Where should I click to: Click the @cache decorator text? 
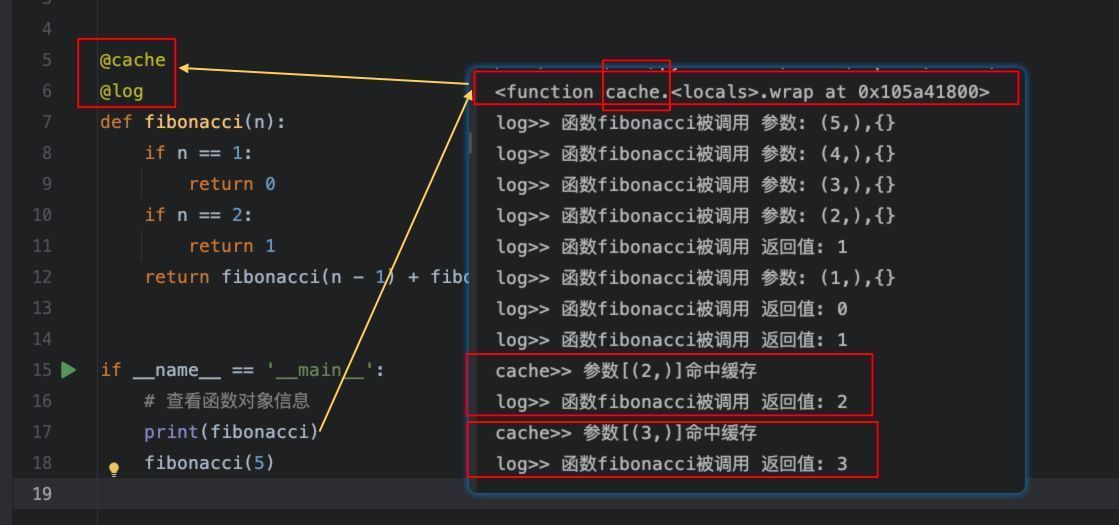tap(133, 60)
